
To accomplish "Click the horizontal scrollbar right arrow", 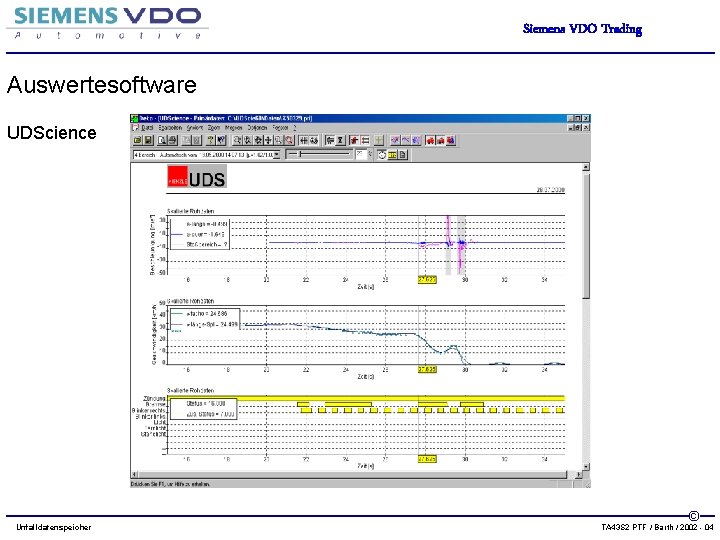I will [x=578, y=474].
